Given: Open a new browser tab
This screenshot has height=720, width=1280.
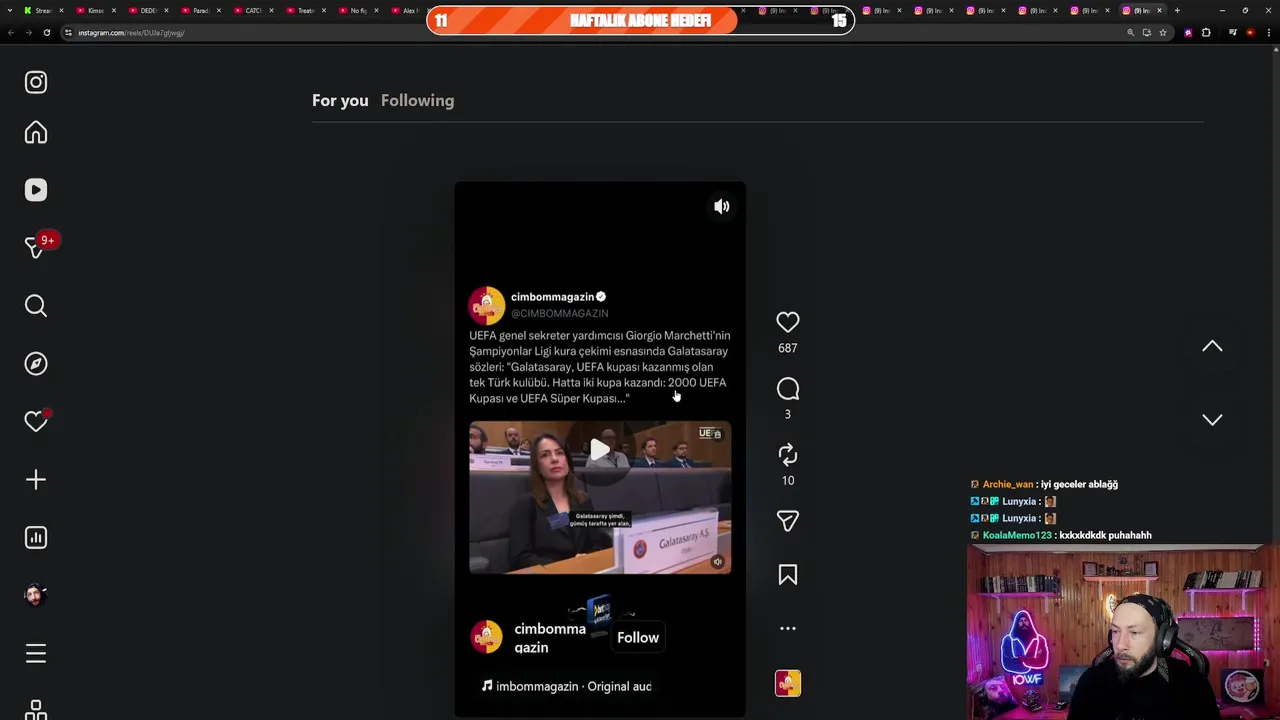Looking at the screenshot, I should coord(1177,10).
